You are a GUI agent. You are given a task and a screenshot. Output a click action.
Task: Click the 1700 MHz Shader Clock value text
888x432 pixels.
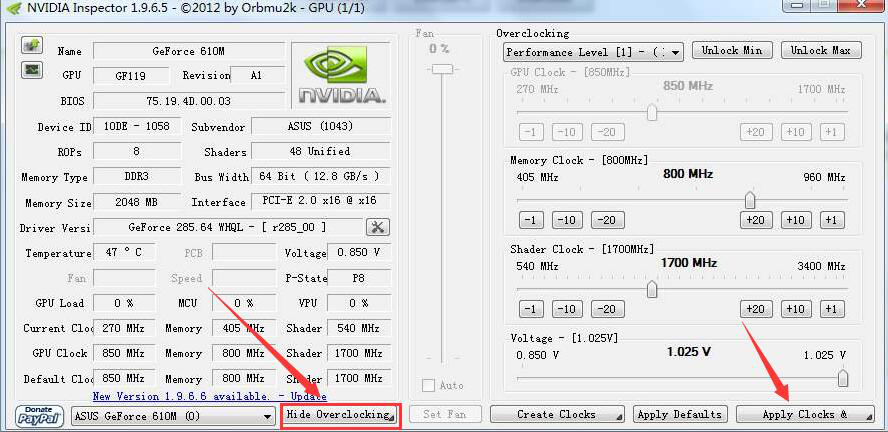pyautogui.click(x=689, y=263)
